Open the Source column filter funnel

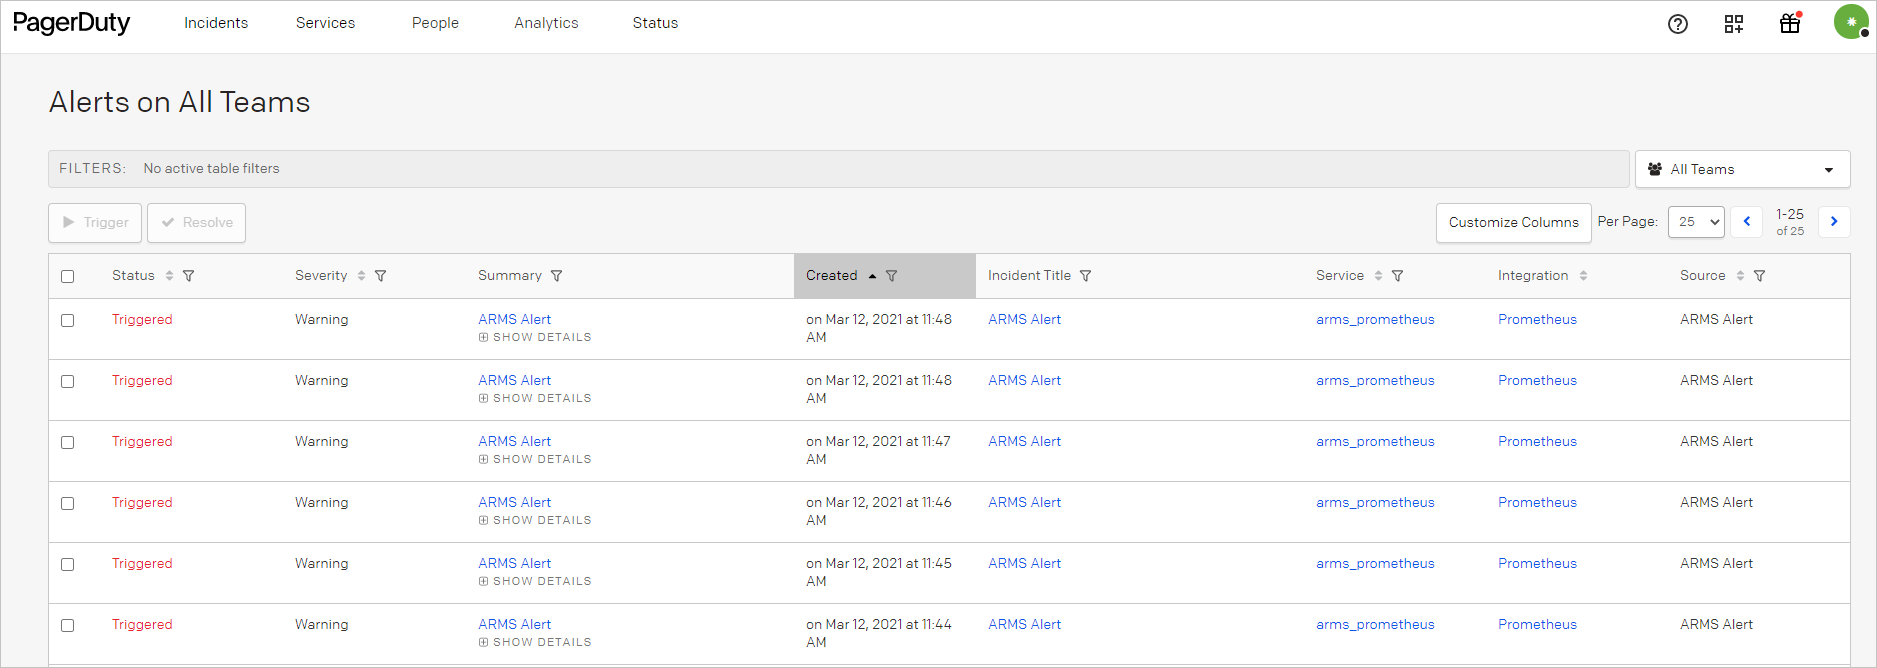(1760, 276)
